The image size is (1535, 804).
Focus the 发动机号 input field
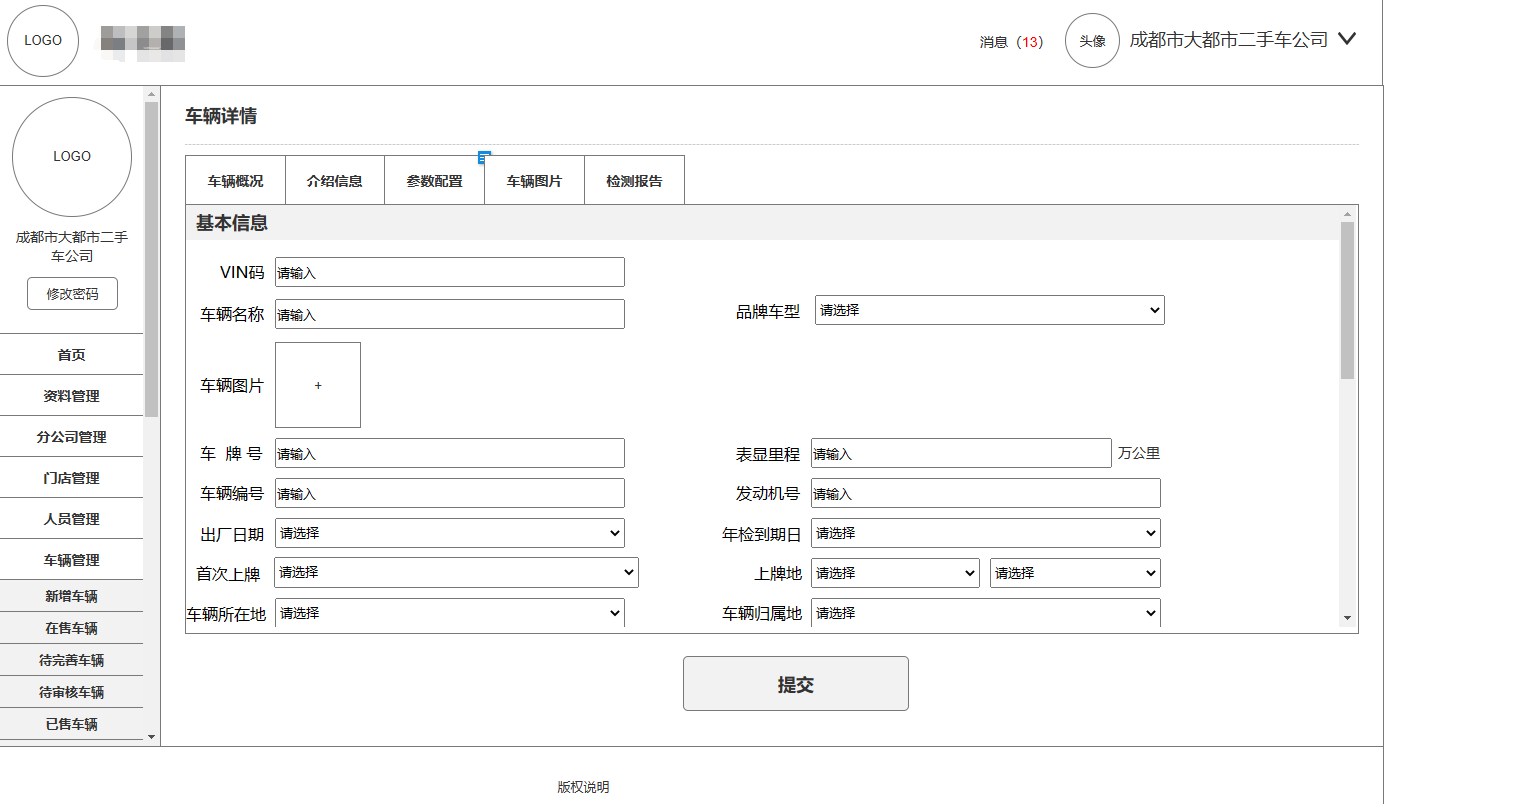986,493
